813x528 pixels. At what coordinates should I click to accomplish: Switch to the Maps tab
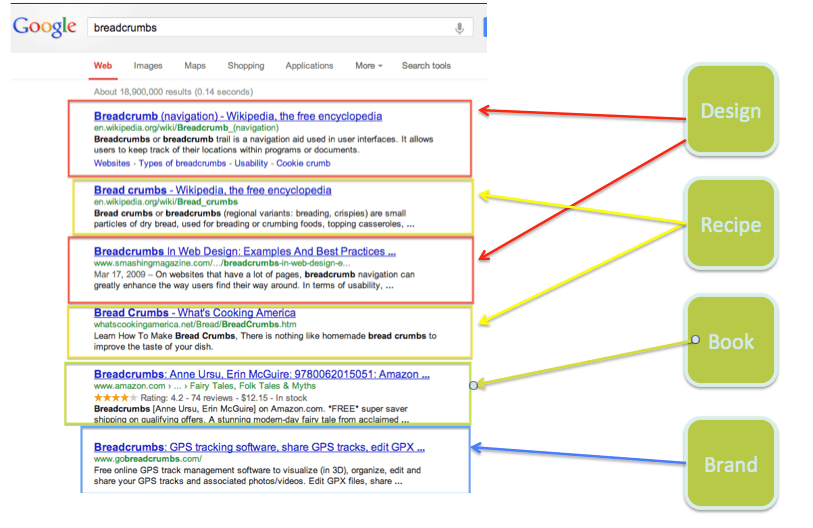pyautogui.click(x=195, y=66)
